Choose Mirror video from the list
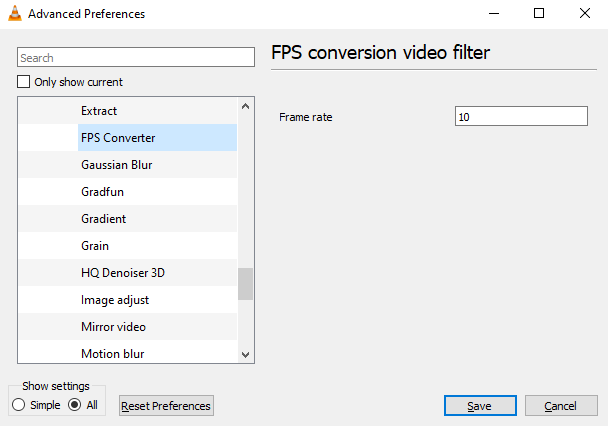Screen dimensions: 608x426 click(113, 327)
